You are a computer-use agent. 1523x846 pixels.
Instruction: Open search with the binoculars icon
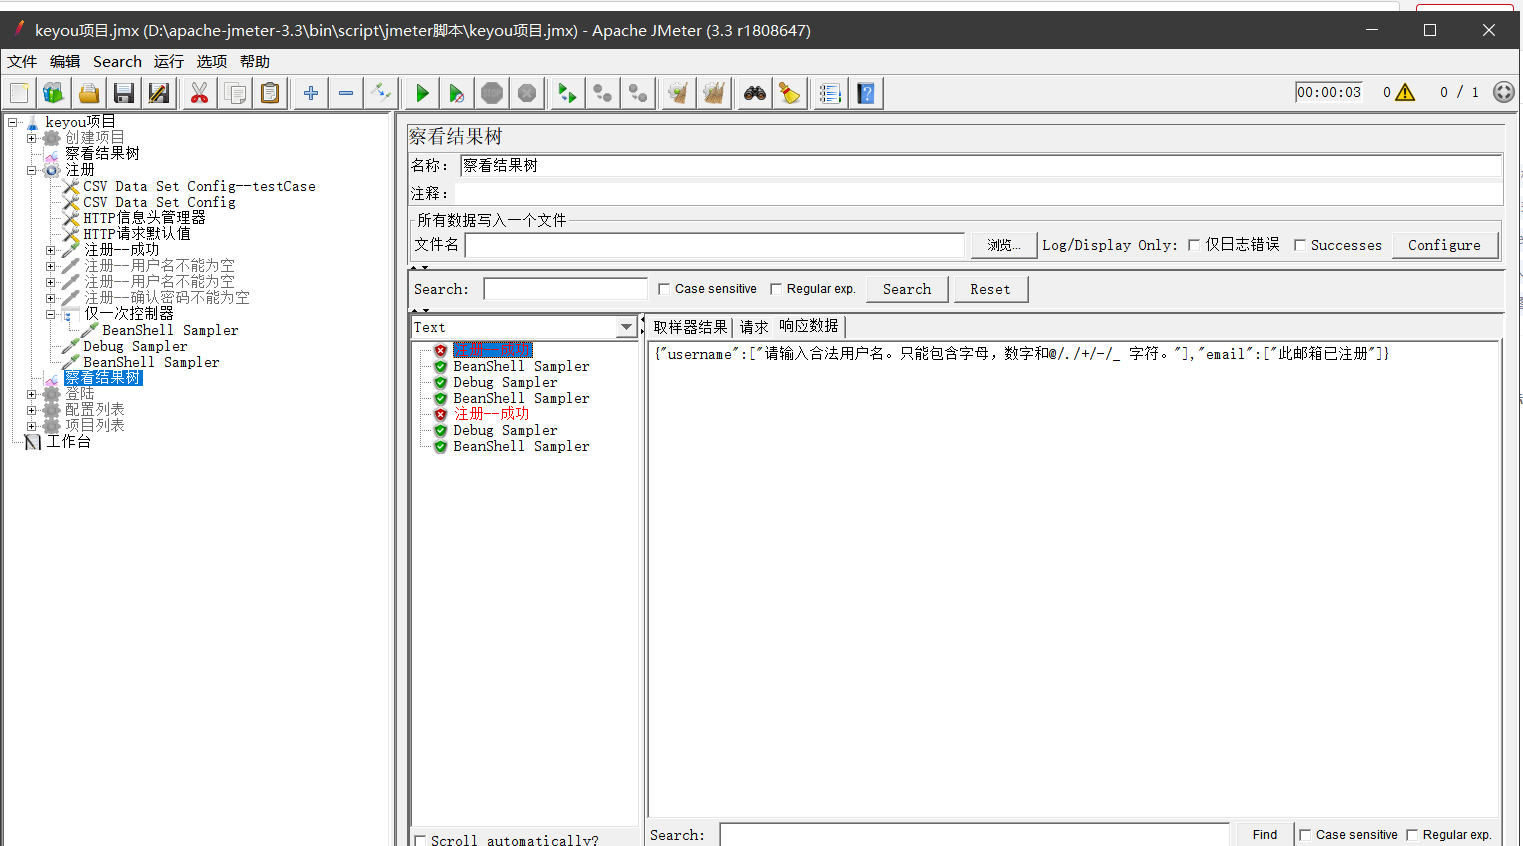click(754, 92)
